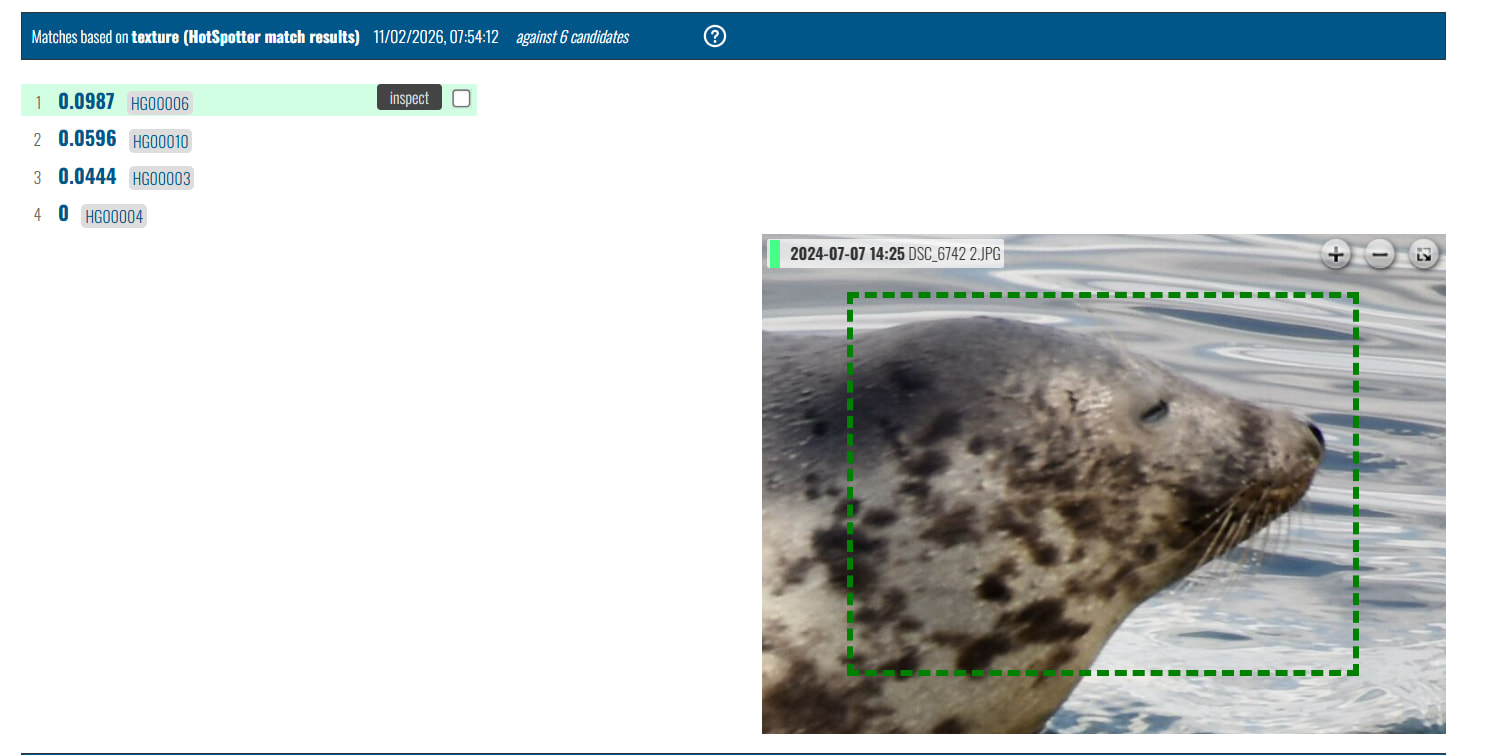Open individual HG00010 label
This screenshot has height=755, width=1489.
(x=160, y=141)
